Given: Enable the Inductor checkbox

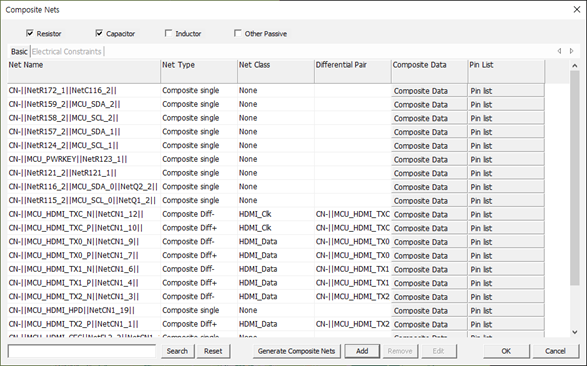Looking at the screenshot, I should pyautogui.click(x=168, y=33).
